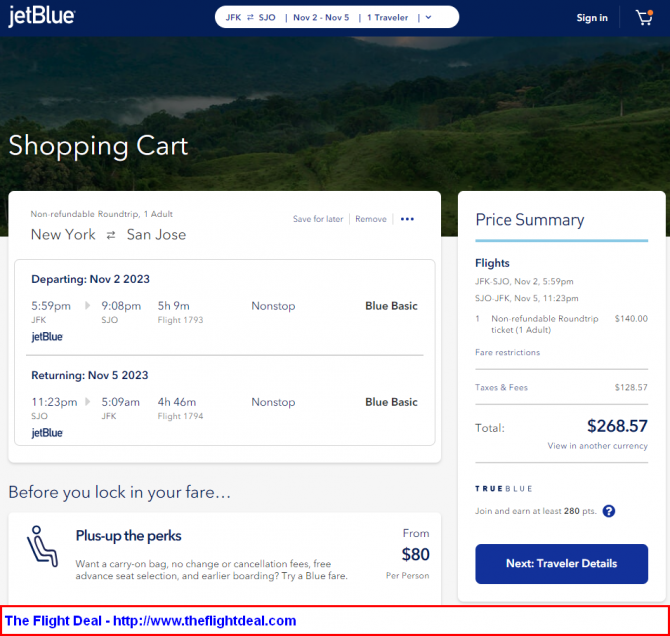Open the shopping cart icon
Image resolution: width=670 pixels, height=636 pixels.
pyautogui.click(x=644, y=18)
